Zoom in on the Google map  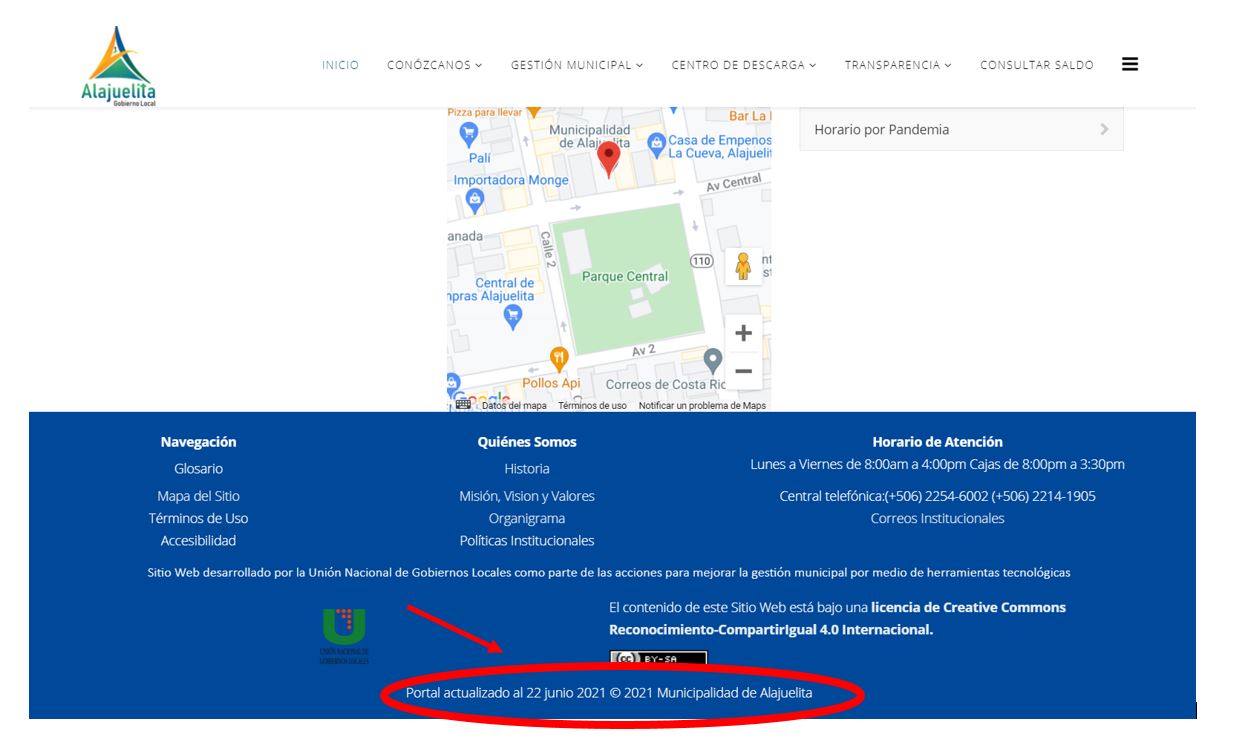click(742, 332)
